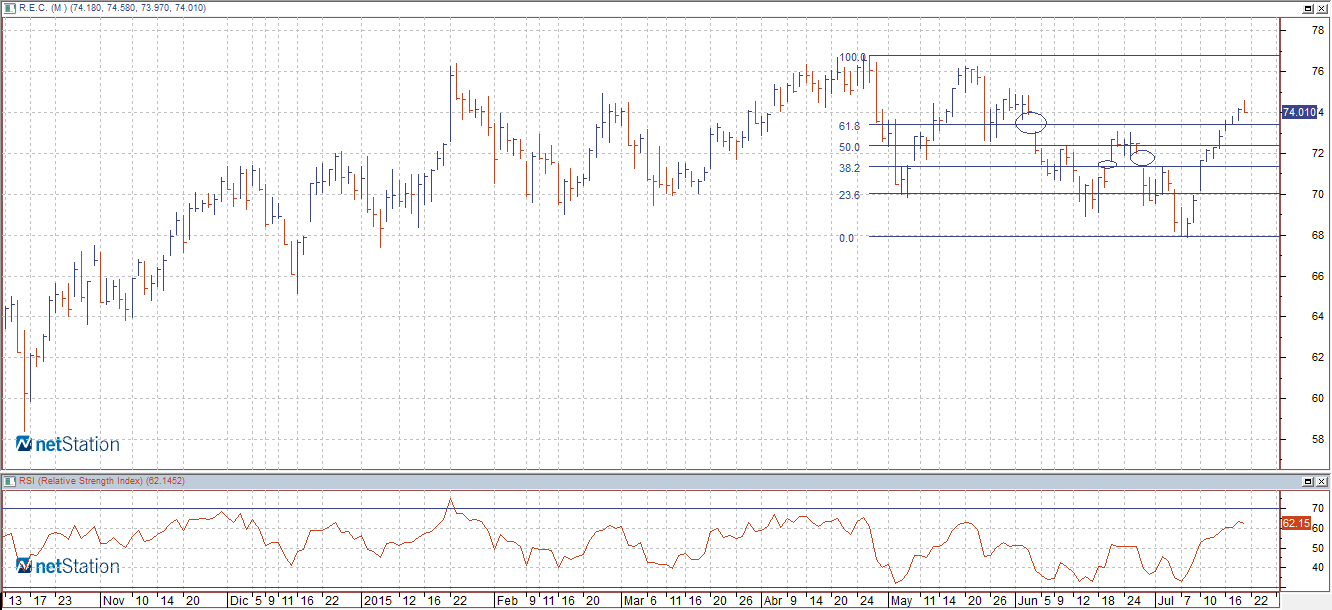This screenshot has height=610, width=1332.
Task: Click the current price tag 74.010
Action: (x=1296, y=112)
